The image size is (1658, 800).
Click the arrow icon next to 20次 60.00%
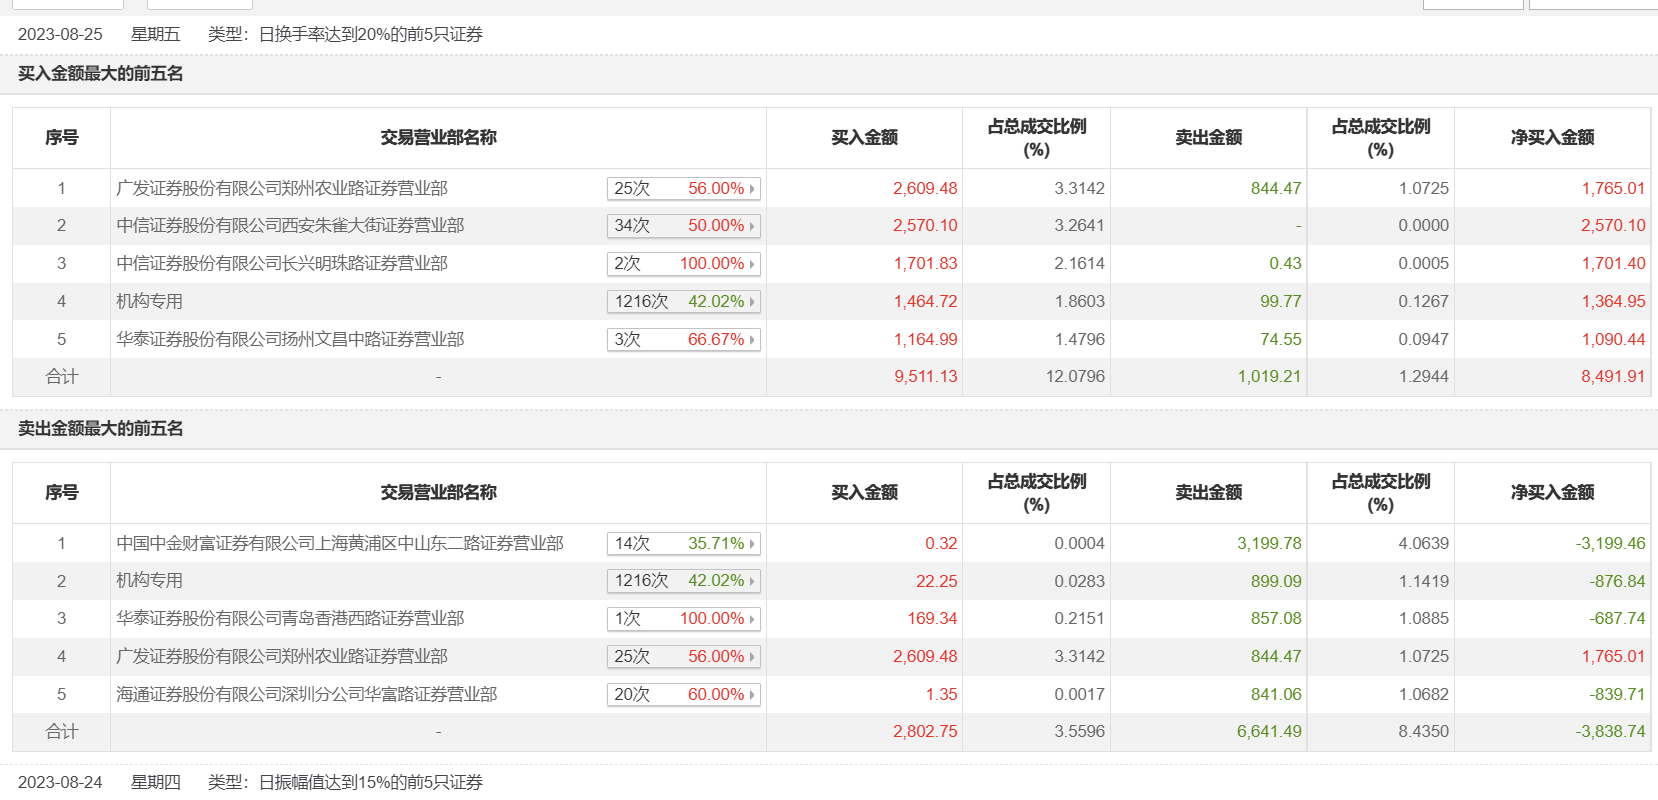click(752, 695)
